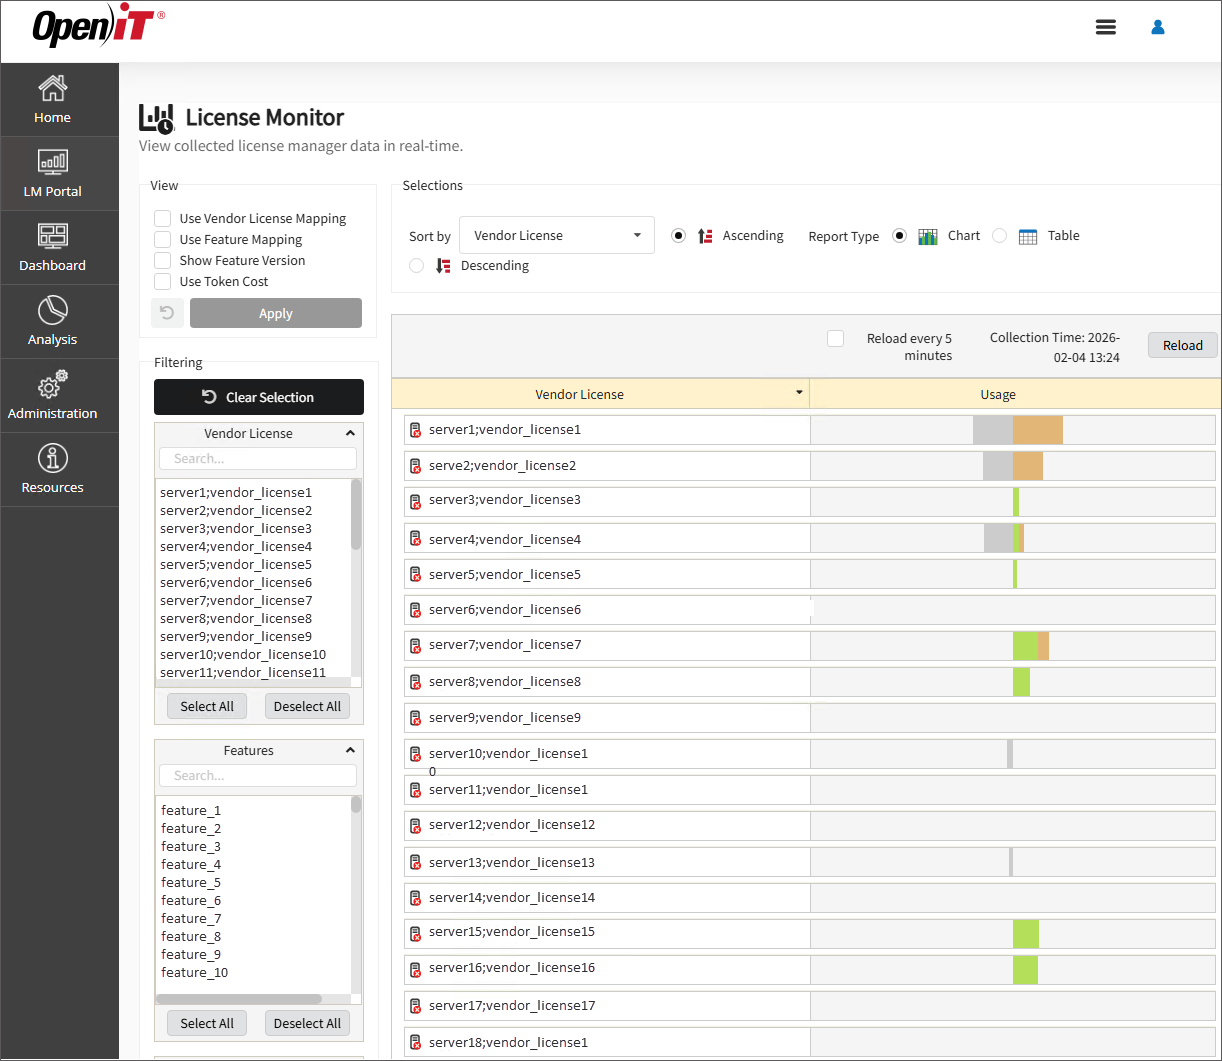Open the LM Portal sidebar icon

coord(52,161)
